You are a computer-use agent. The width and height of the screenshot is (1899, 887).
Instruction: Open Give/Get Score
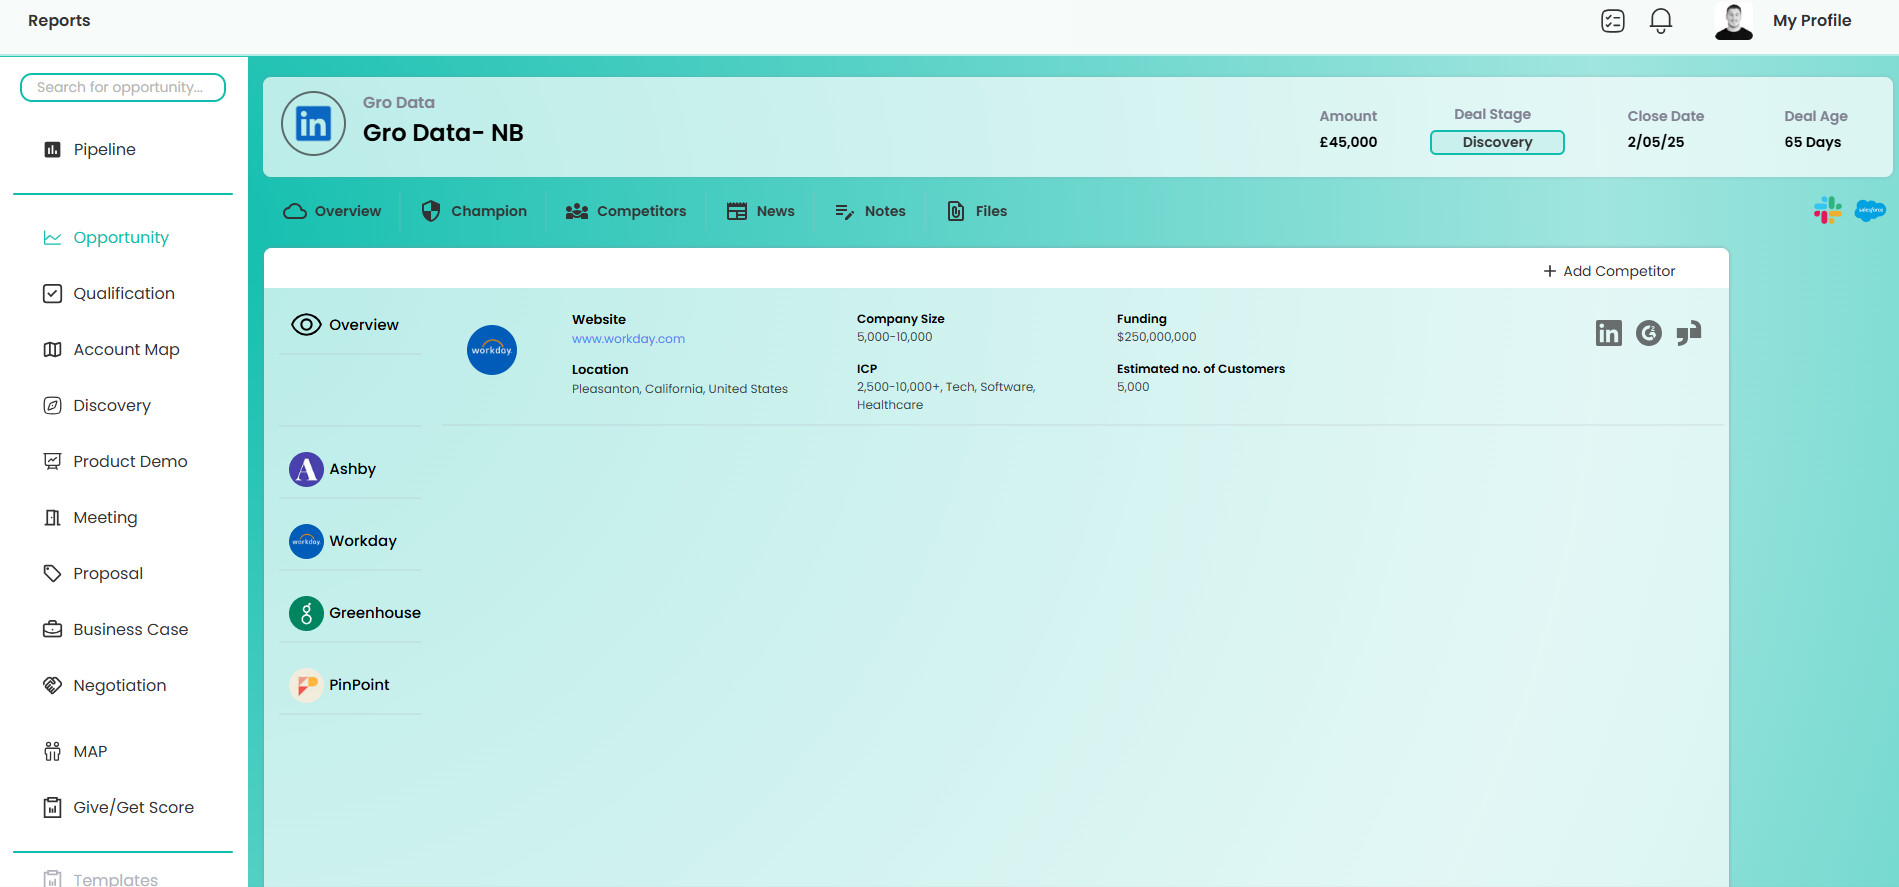[134, 807]
